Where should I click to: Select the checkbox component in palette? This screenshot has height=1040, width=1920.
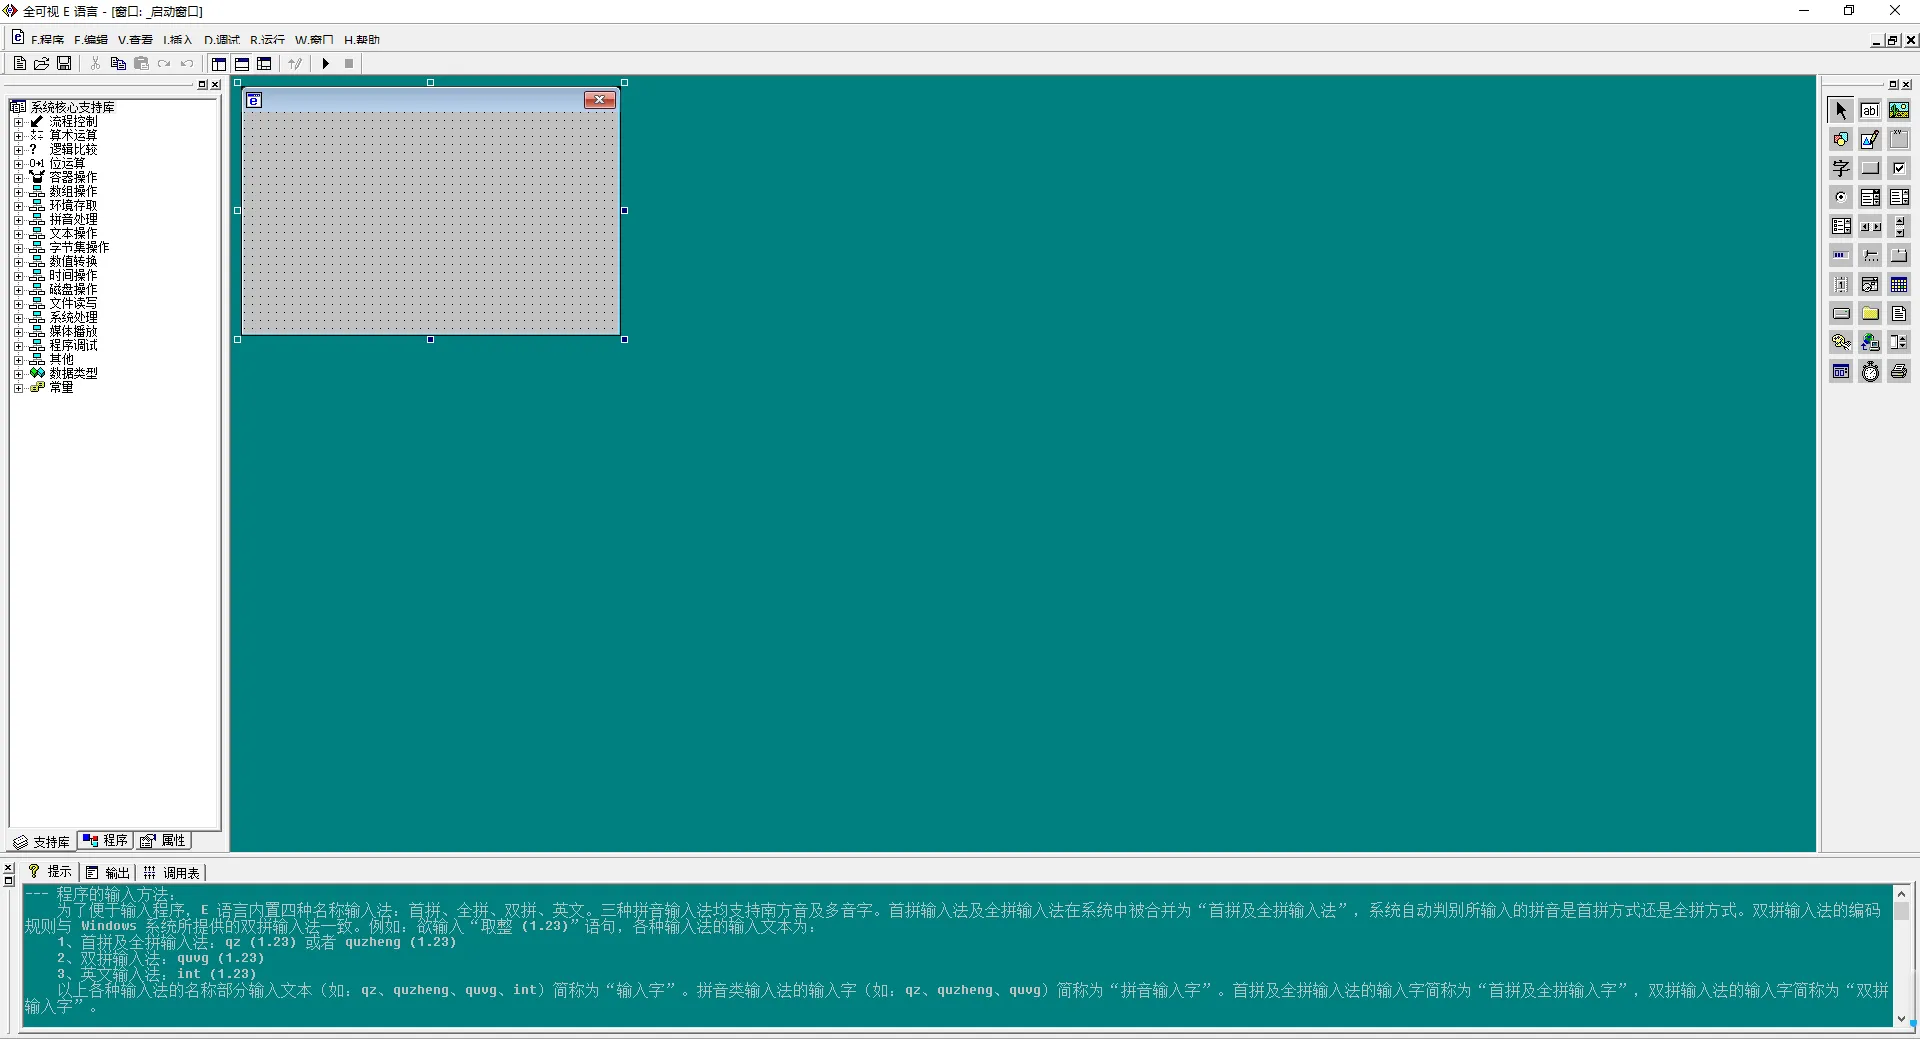1899,169
